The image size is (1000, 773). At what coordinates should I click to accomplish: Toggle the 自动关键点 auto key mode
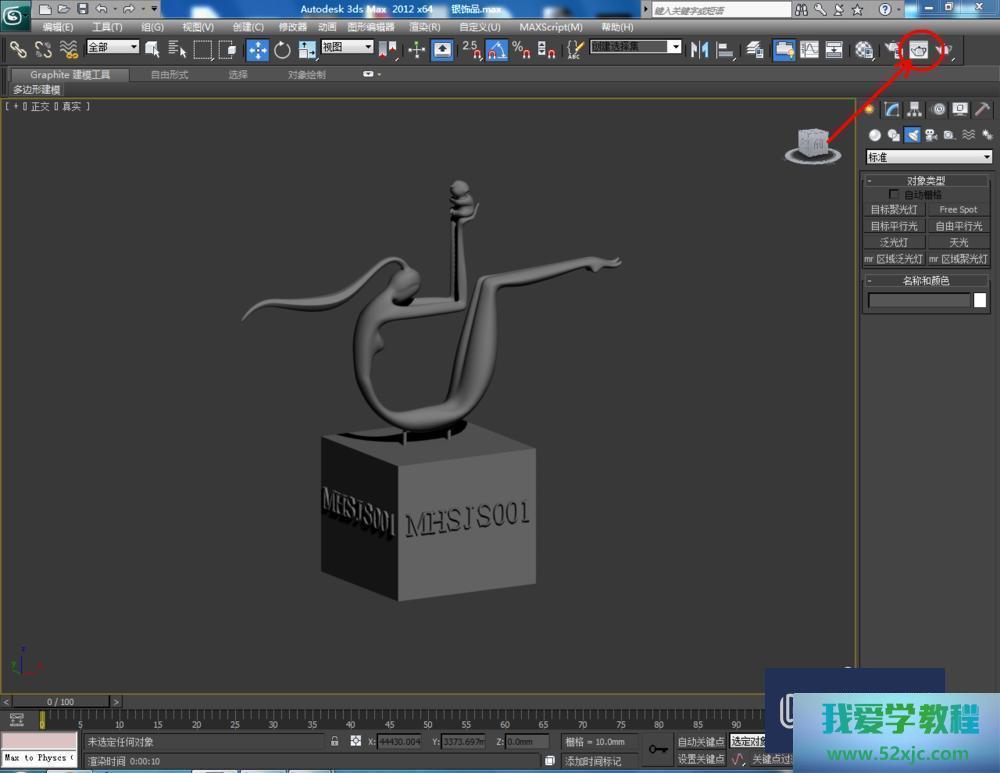point(700,742)
